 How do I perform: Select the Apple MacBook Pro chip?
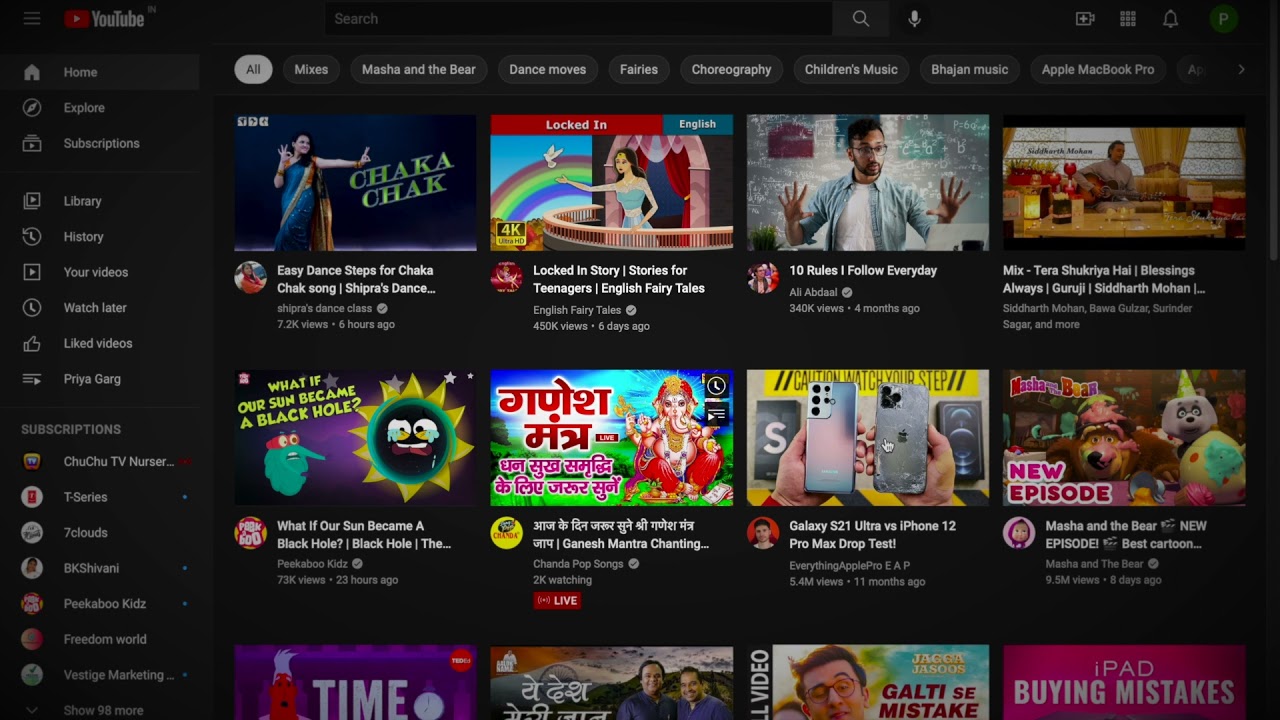pyautogui.click(x=1098, y=69)
